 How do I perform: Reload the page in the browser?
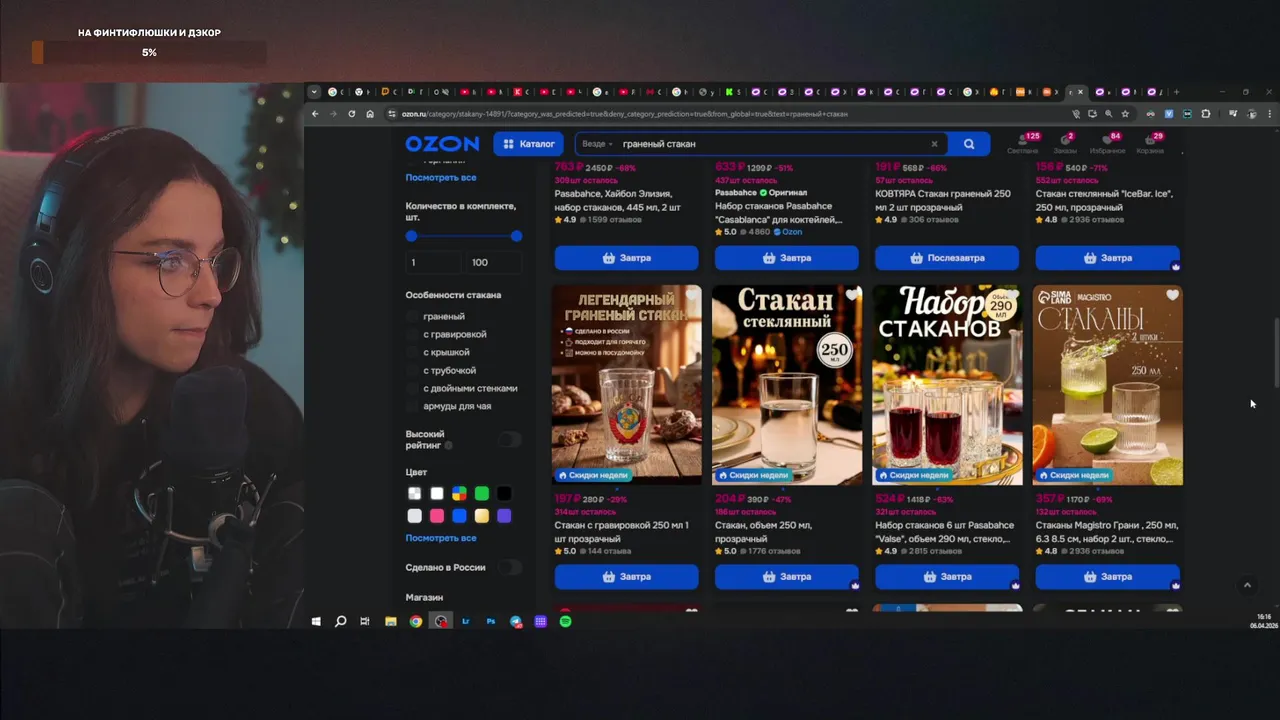(x=352, y=114)
